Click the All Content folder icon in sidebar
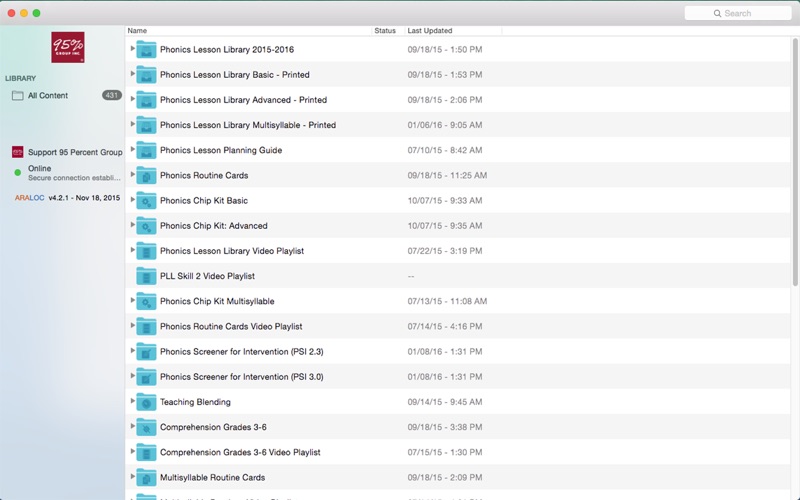 (x=17, y=95)
